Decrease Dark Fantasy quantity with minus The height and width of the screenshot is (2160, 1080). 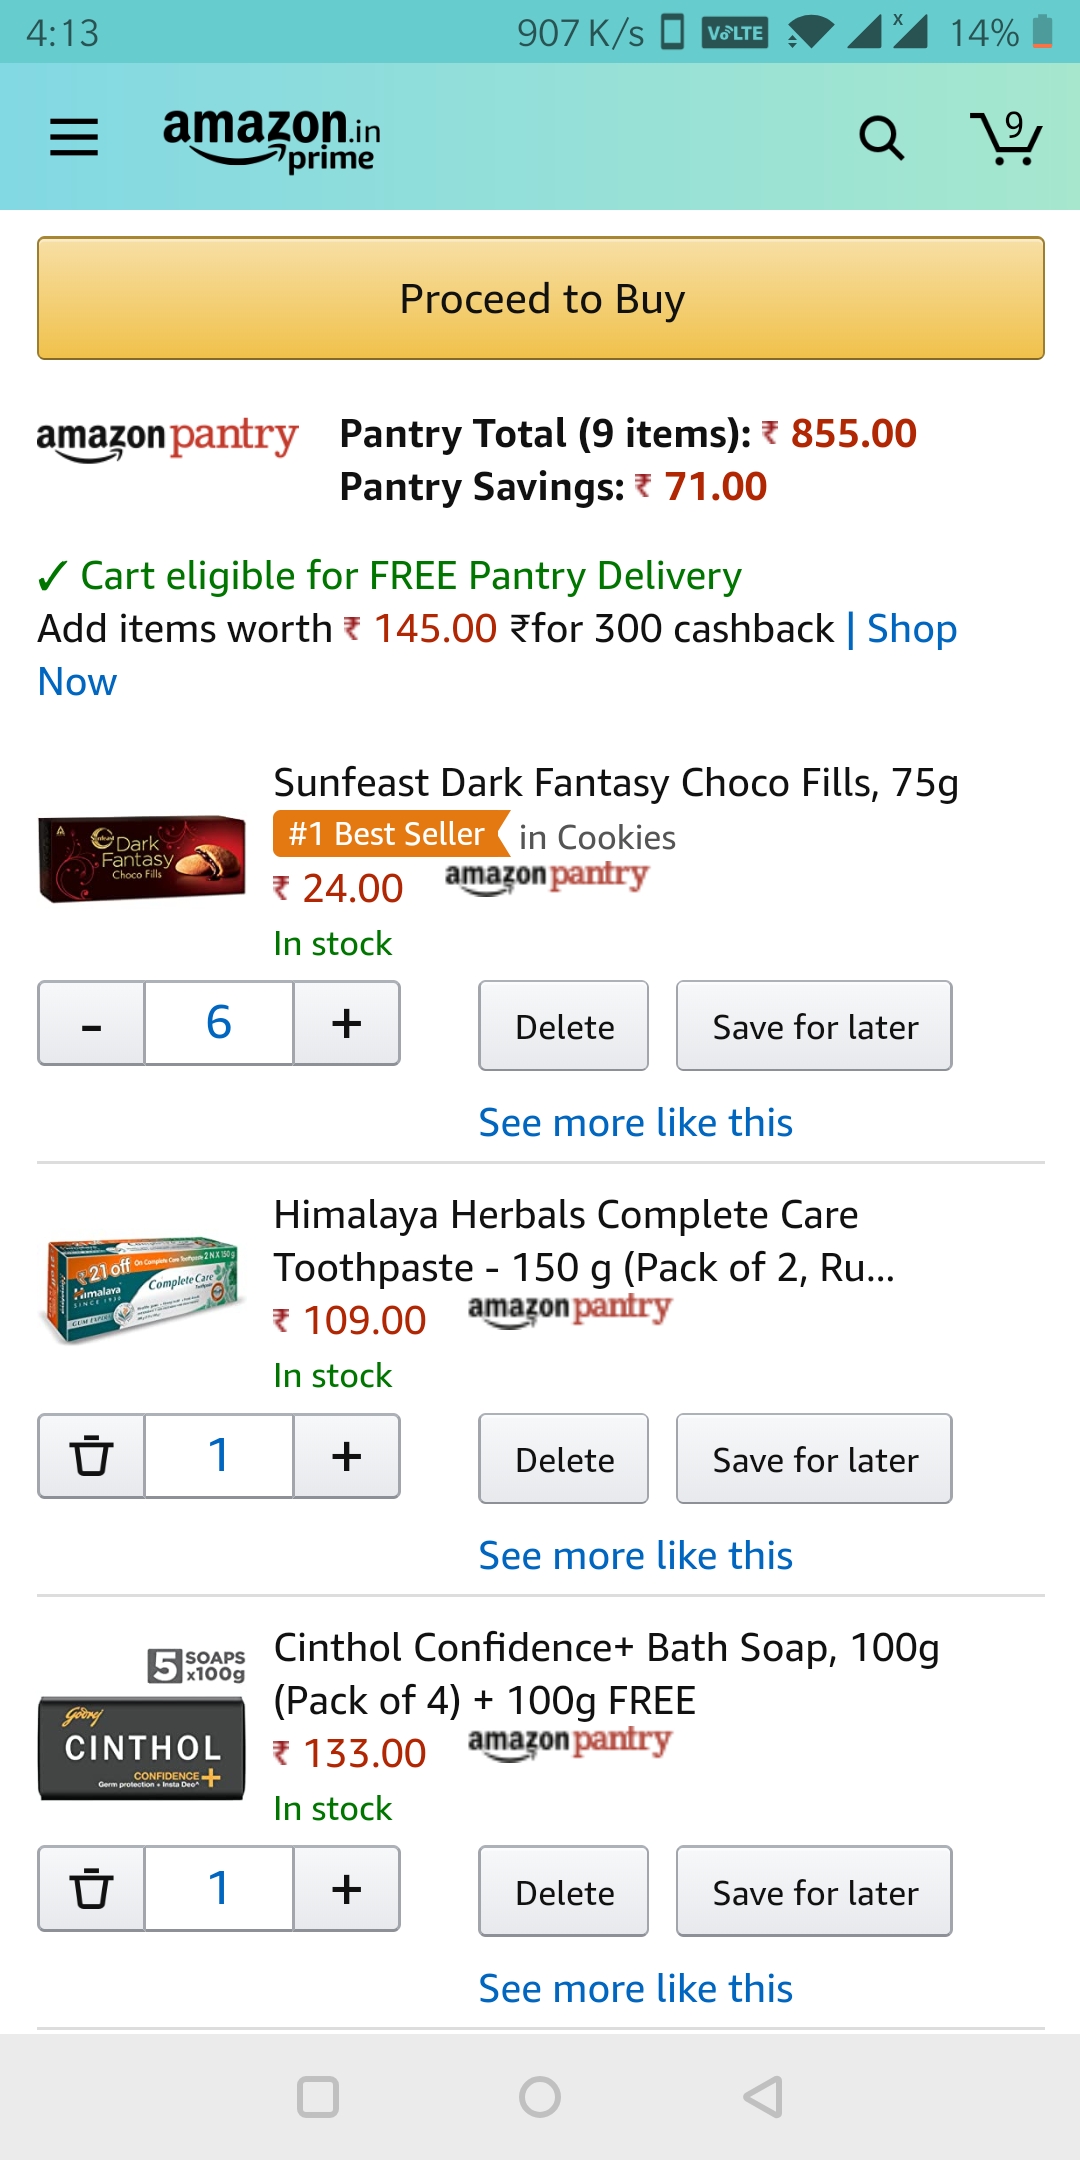[x=91, y=1024]
